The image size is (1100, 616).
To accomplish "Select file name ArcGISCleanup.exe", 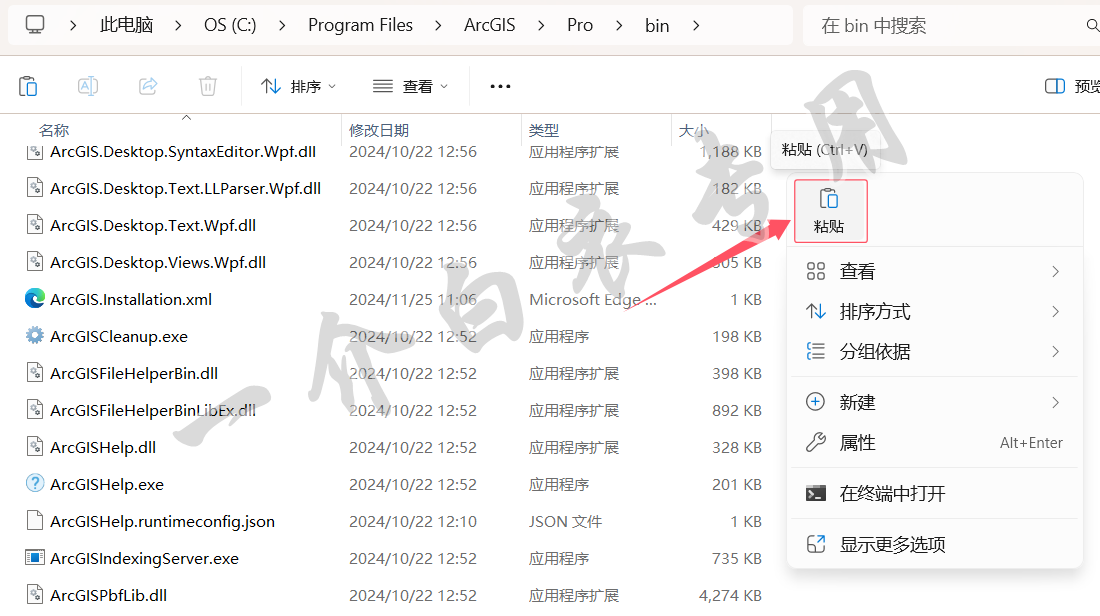I will [119, 337].
